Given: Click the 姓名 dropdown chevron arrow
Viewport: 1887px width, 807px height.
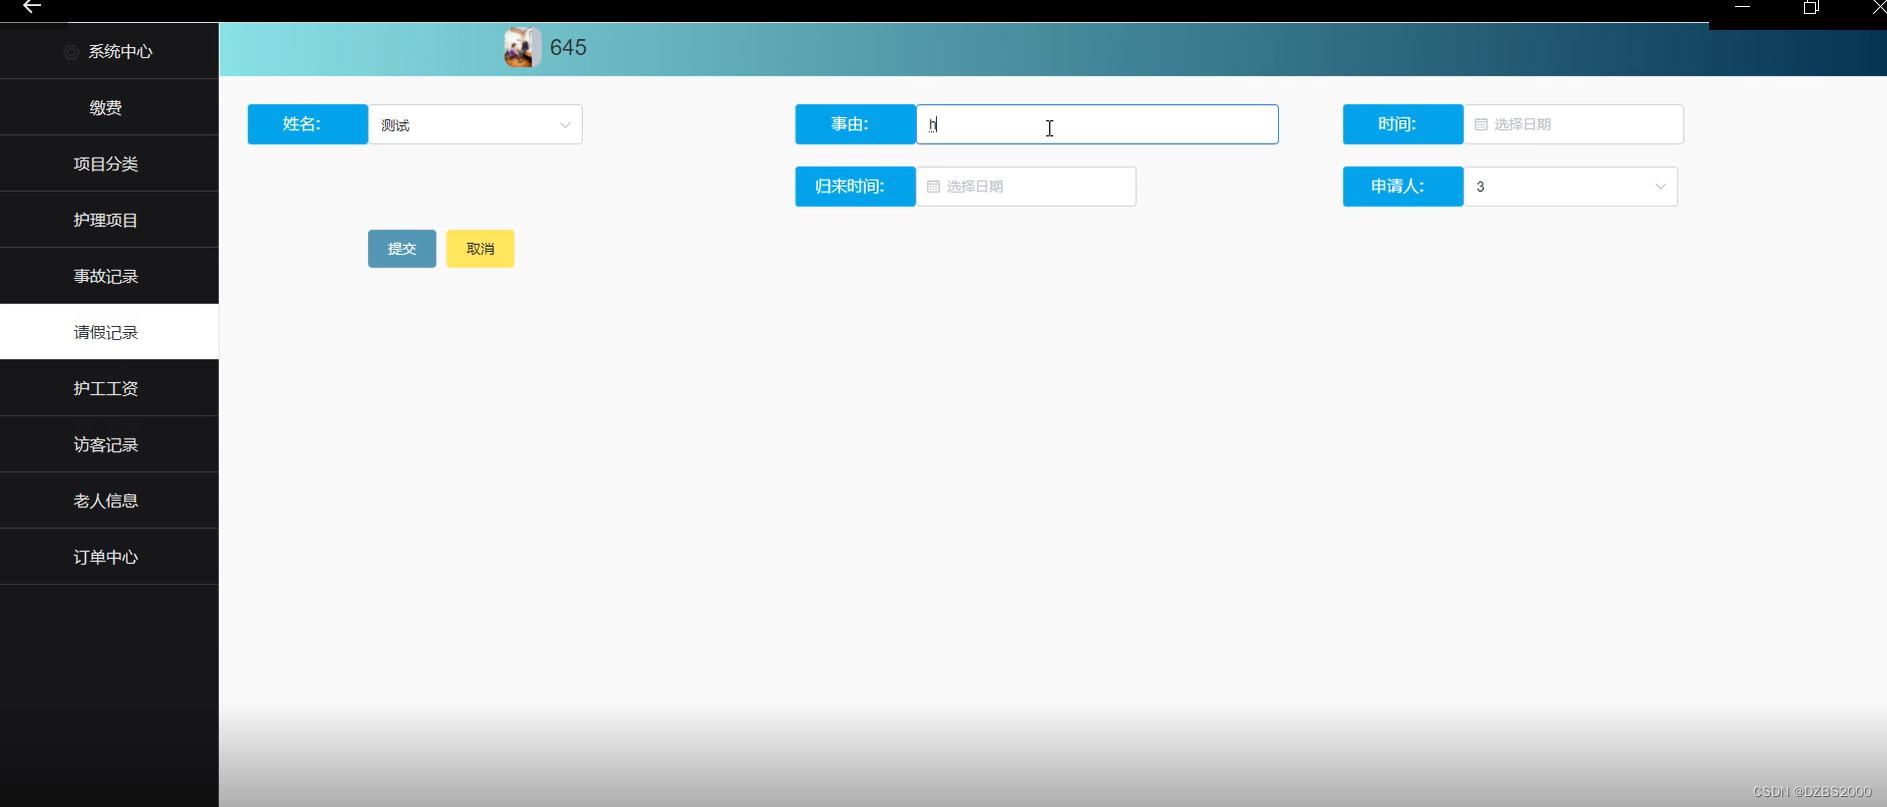Looking at the screenshot, I should [x=565, y=125].
